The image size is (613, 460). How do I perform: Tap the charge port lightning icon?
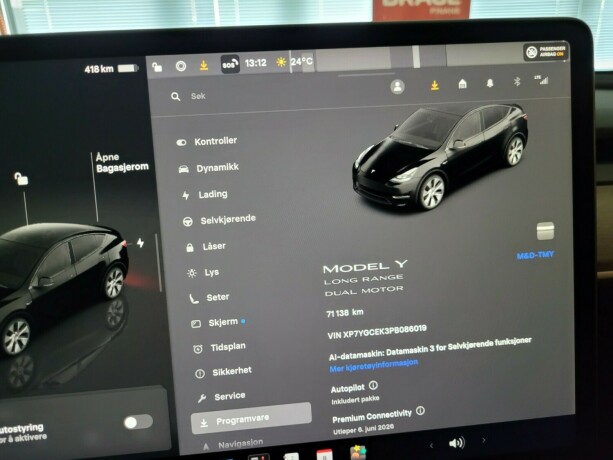140,243
